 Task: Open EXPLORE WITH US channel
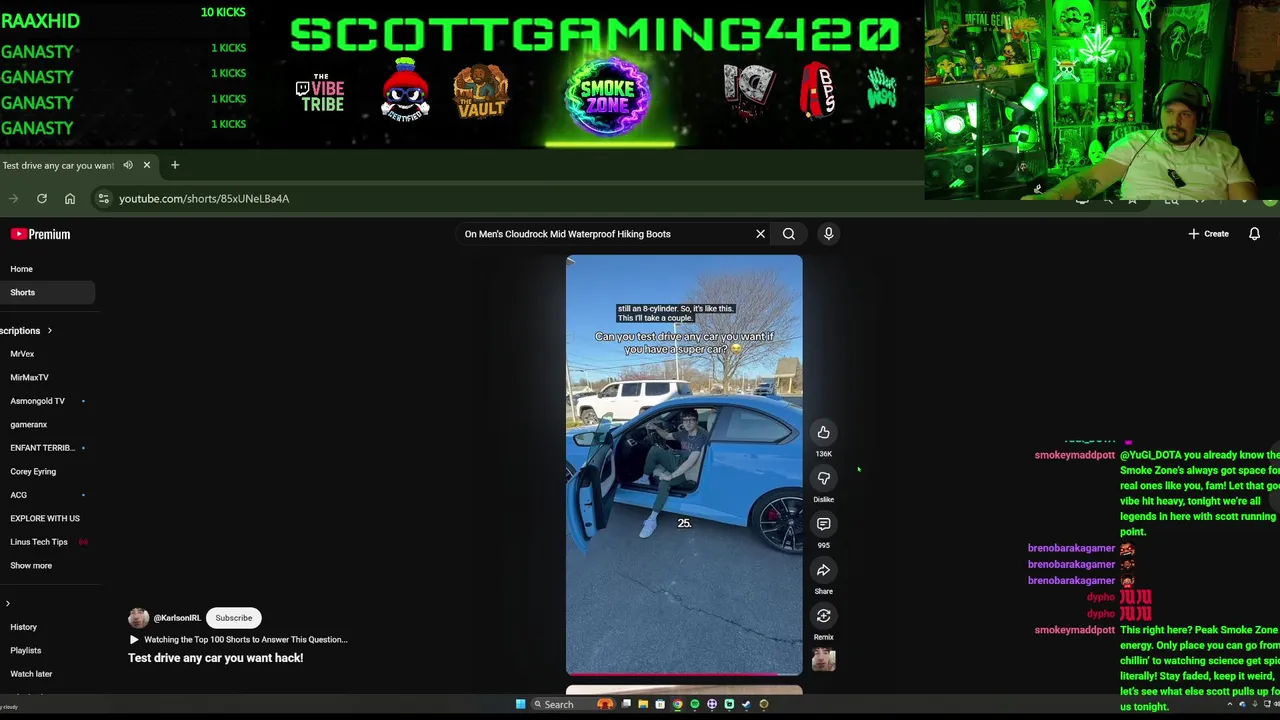tap(45, 519)
